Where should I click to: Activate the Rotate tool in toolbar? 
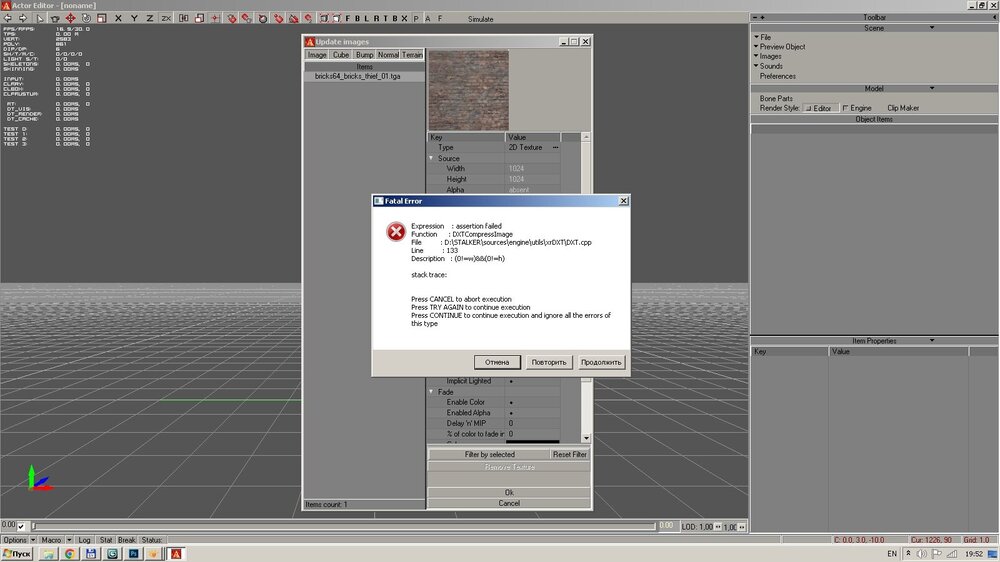coord(86,18)
